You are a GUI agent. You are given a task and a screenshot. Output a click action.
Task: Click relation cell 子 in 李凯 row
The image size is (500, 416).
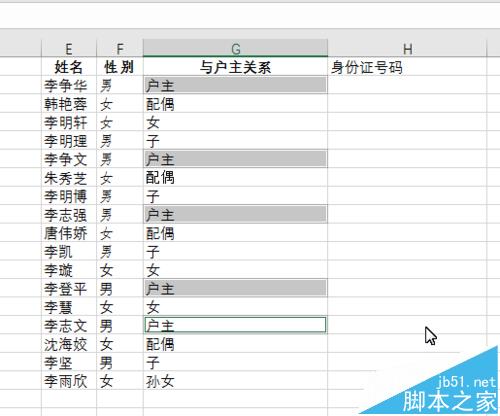tap(235, 251)
